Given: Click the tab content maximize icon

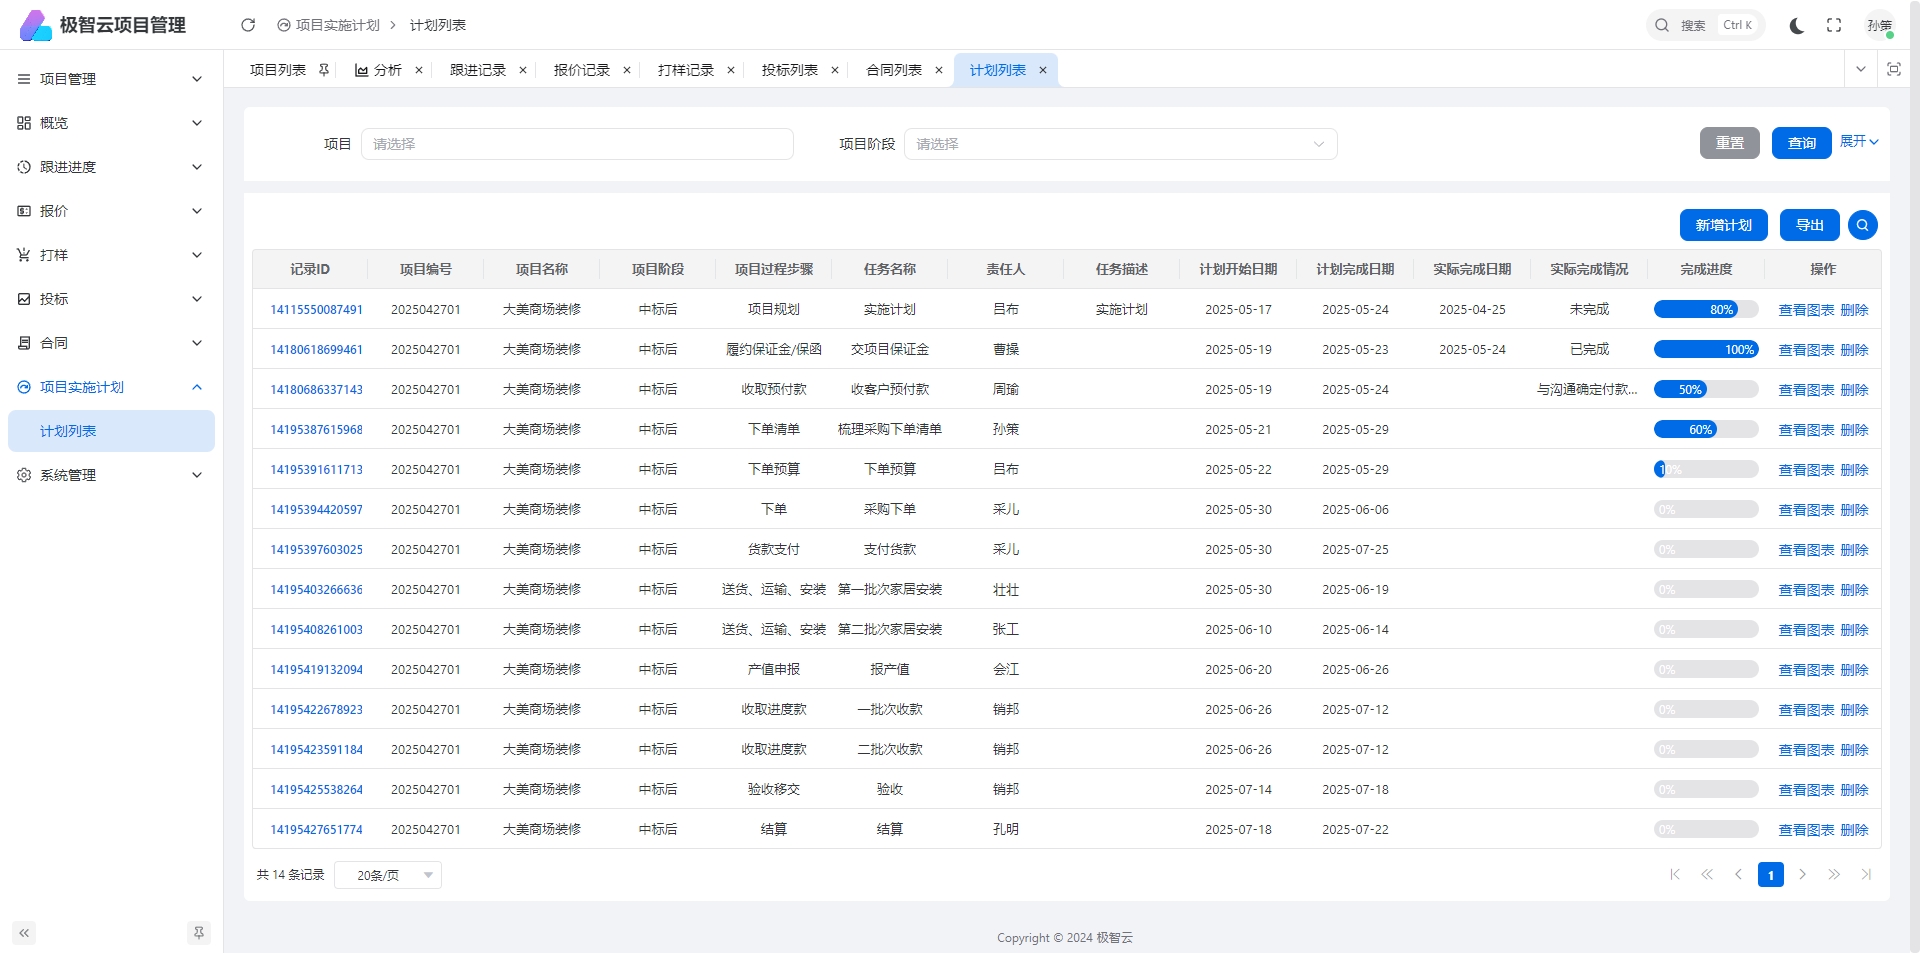Looking at the screenshot, I should [1893, 69].
